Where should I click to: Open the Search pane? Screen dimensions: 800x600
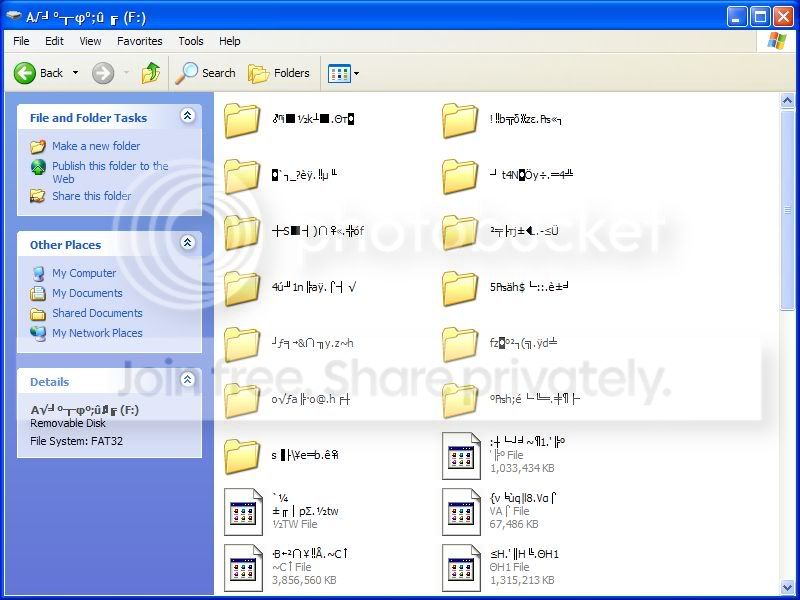pyautogui.click(x=205, y=73)
